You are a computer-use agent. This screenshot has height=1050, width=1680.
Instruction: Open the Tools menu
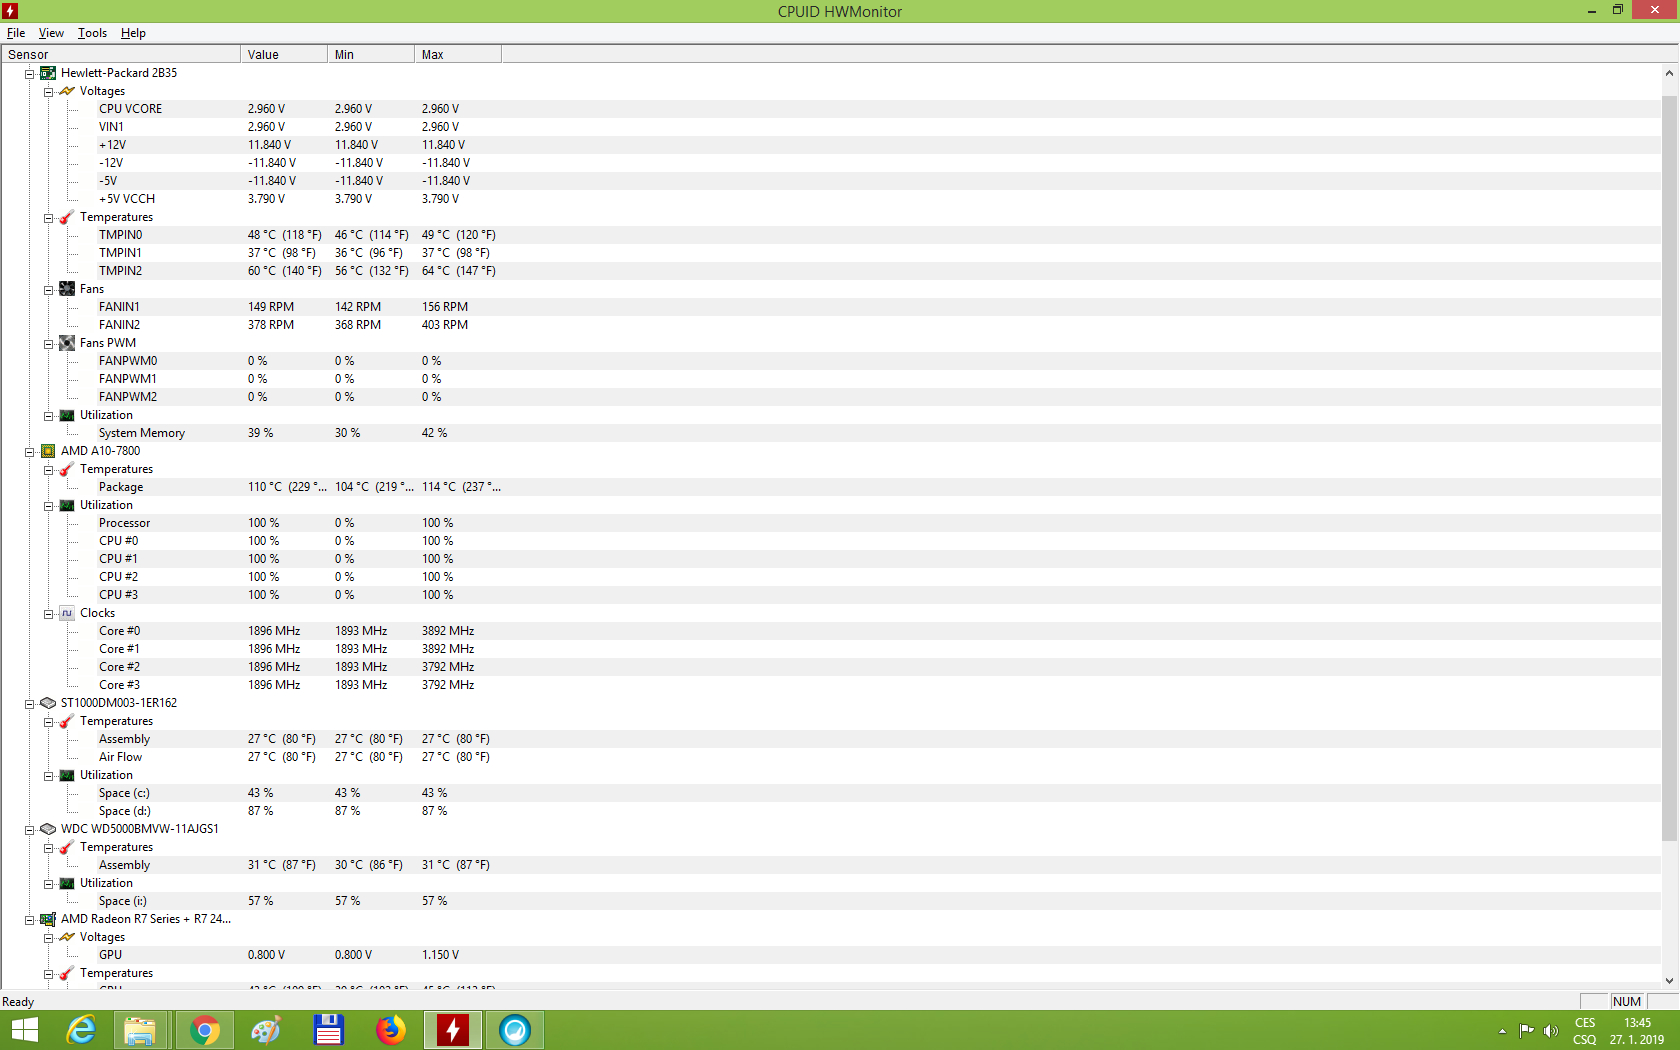pos(92,33)
